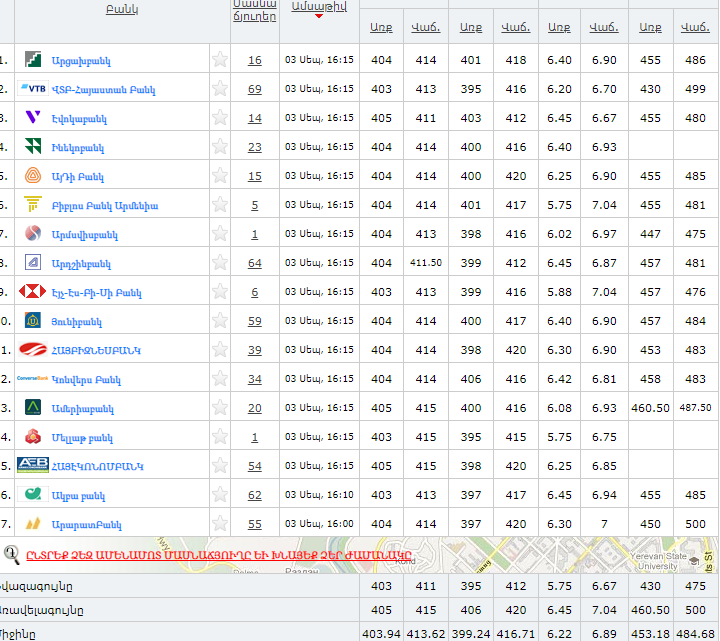Sort table by Բանկ column header
Screen dimensions: 720x641
(122, 9)
